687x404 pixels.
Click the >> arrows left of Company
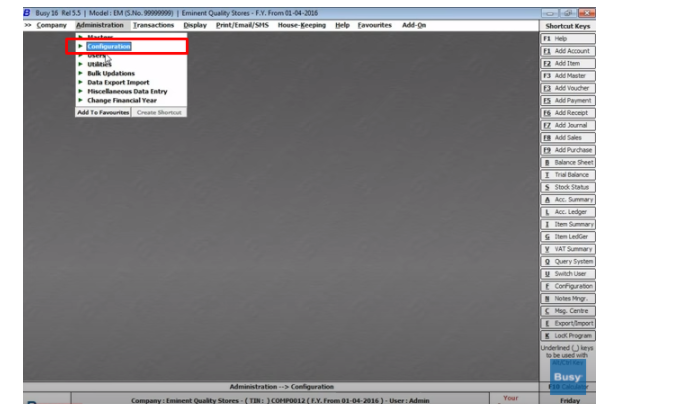point(28,25)
